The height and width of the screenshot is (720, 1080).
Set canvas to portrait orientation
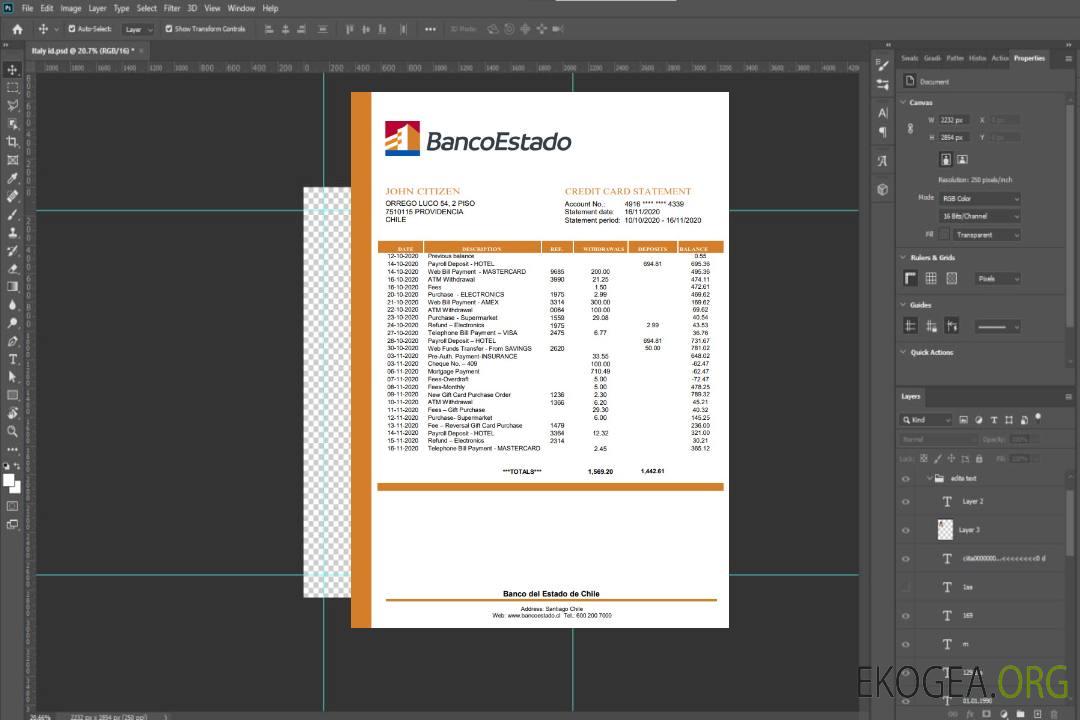(946, 159)
